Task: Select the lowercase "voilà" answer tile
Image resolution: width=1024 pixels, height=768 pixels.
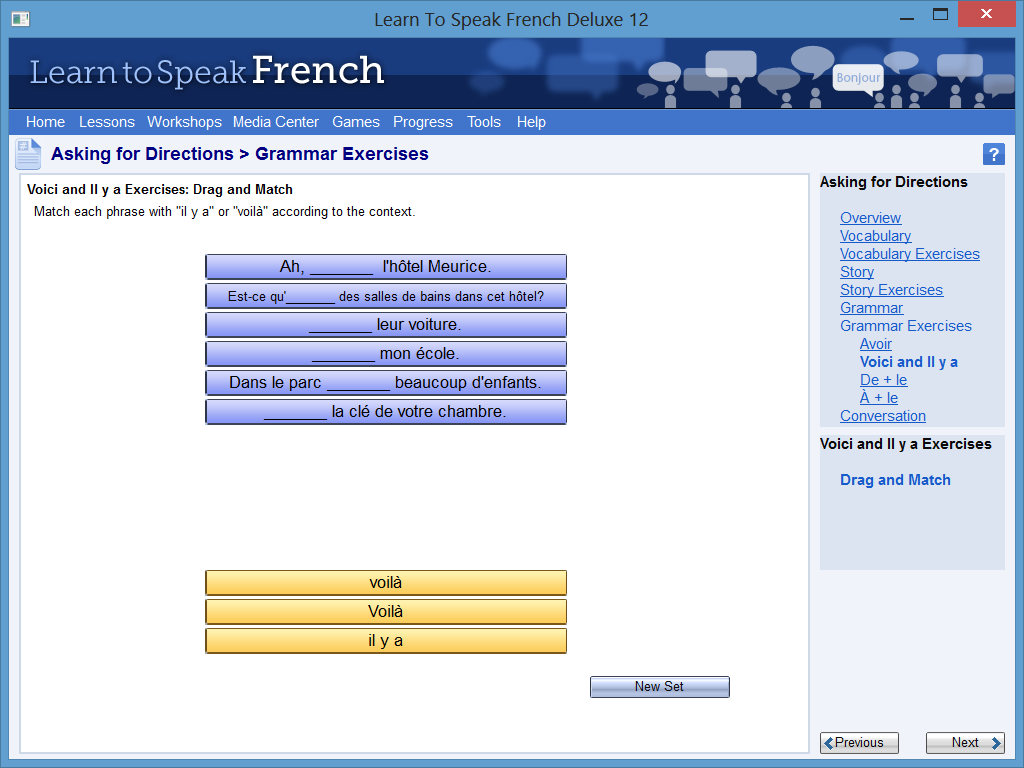Action: pyautogui.click(x=386, y=583)
